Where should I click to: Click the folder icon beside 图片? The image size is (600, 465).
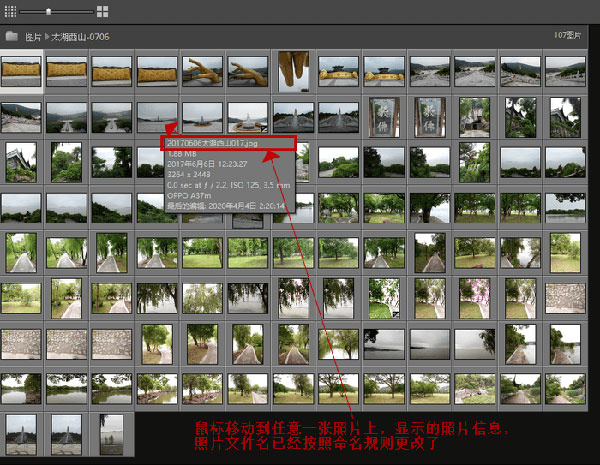11,36
